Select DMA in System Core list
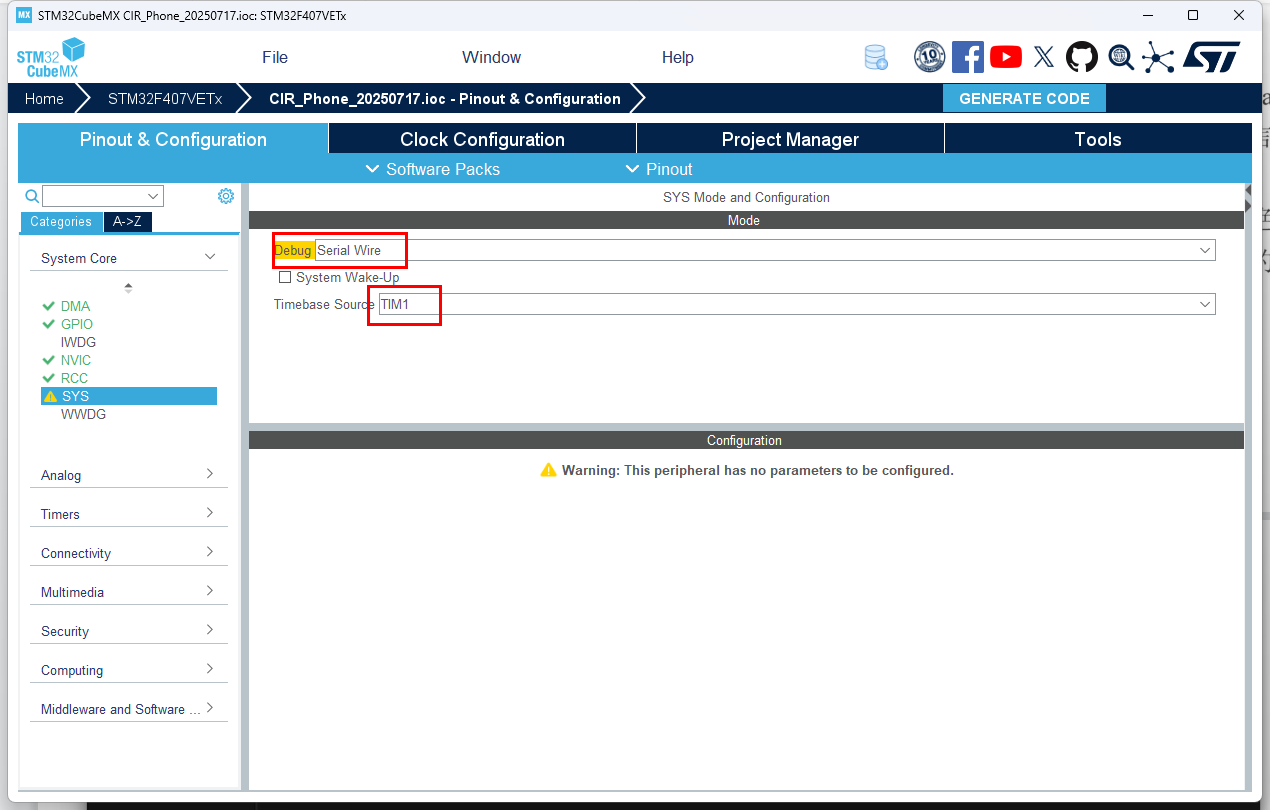This screenshot has width=1270, height=810. click(75, 306)
